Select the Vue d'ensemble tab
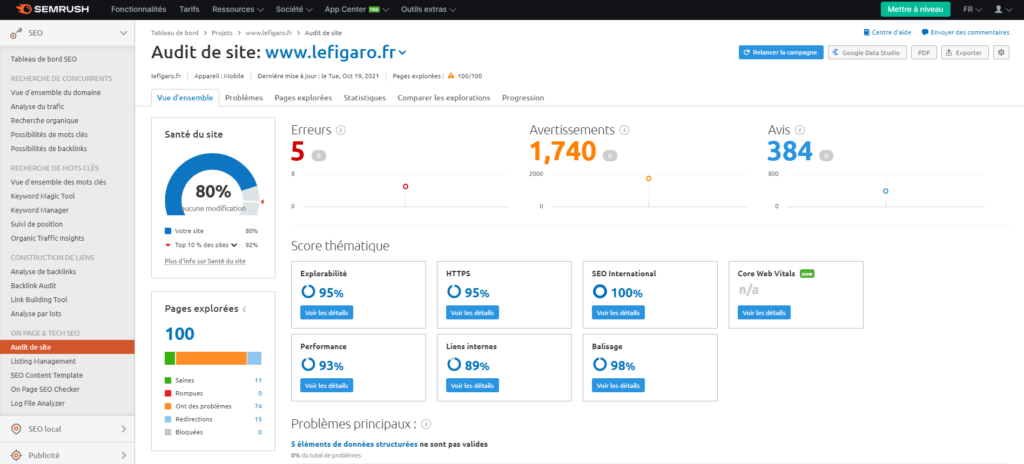Viewport: 1024px width, 464px height. click(x=185, y=97)
